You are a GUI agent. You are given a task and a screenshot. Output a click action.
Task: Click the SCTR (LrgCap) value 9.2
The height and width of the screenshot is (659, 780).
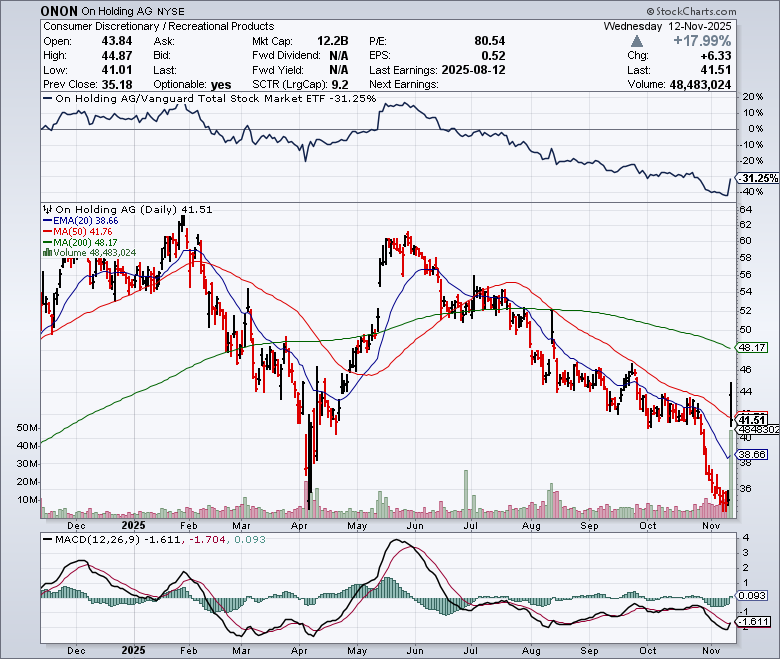tap(340, 85)
